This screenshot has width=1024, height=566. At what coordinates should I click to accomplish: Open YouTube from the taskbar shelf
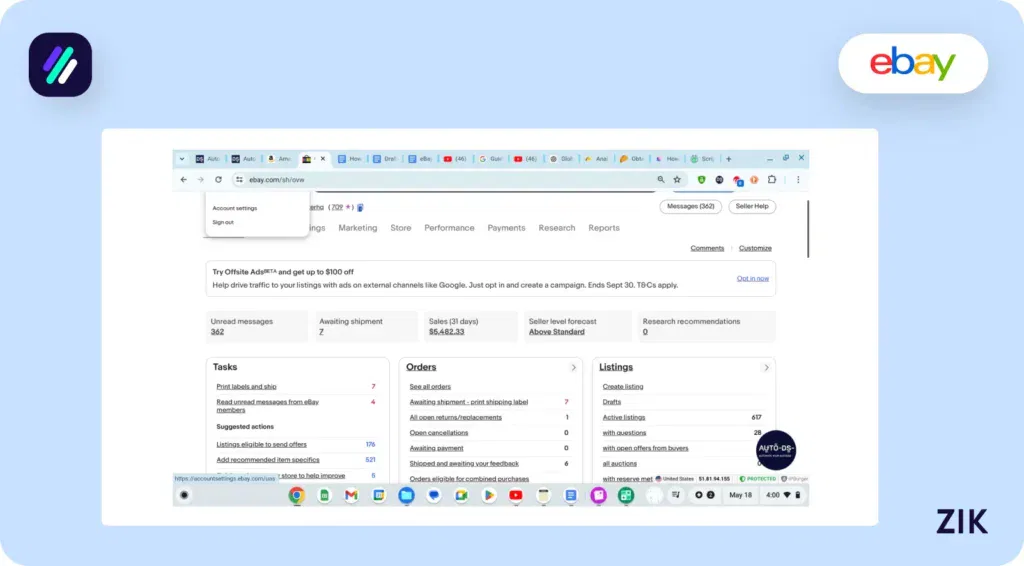pos(515,495)
